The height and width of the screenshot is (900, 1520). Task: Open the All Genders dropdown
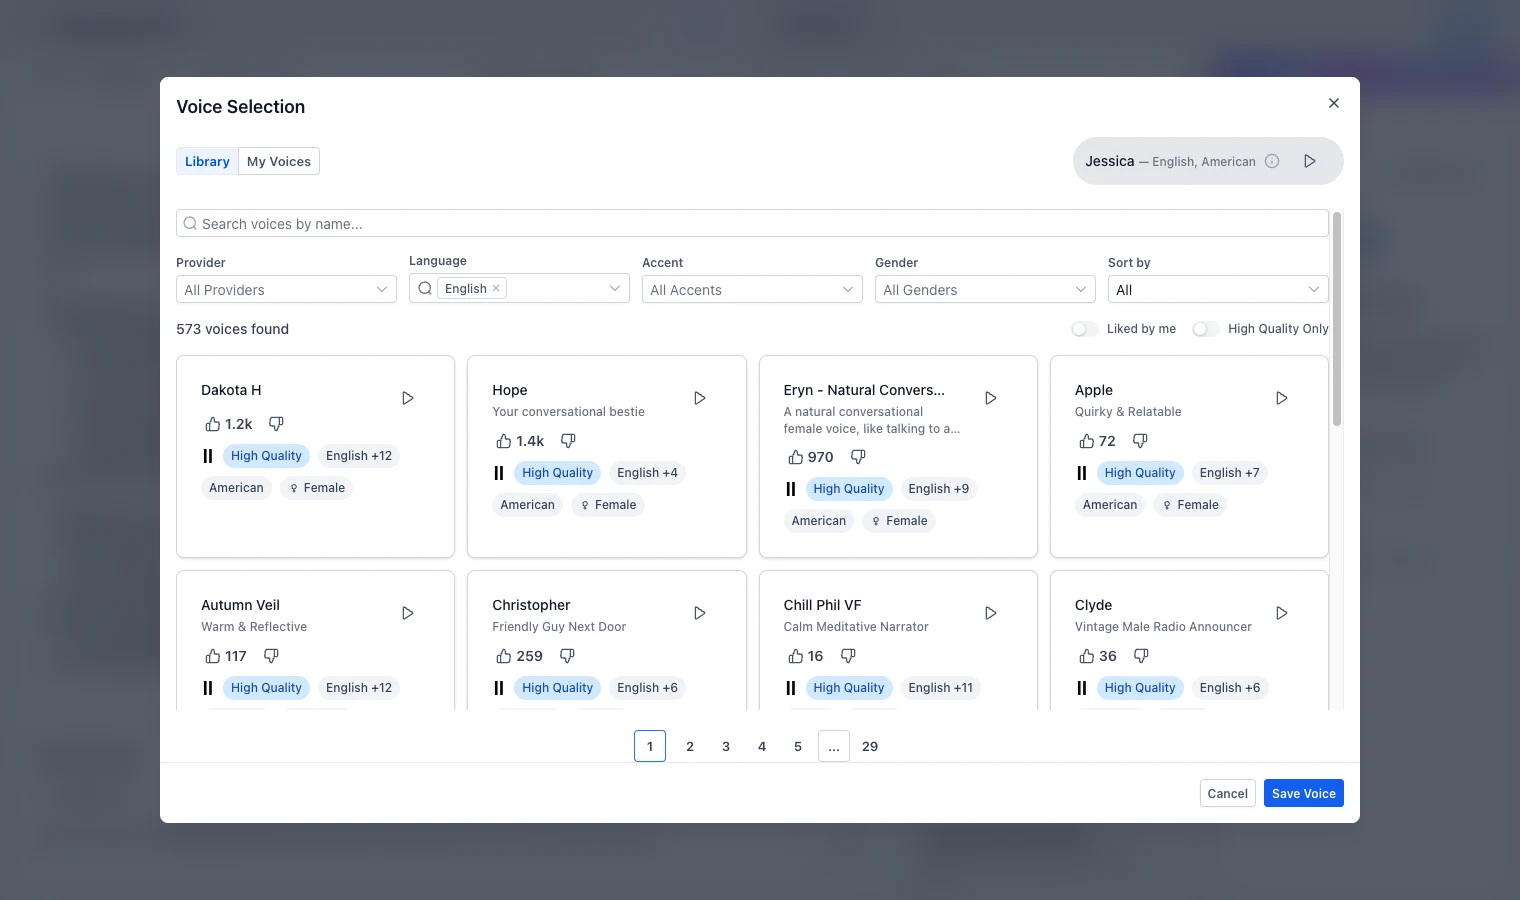point(985,290)
